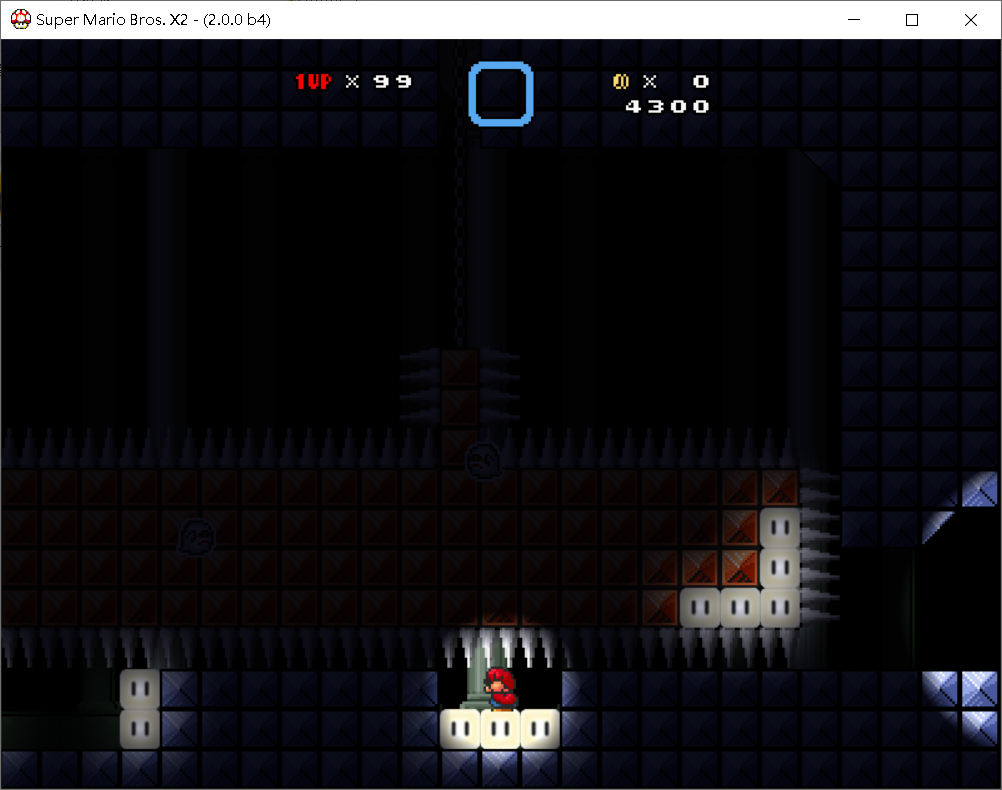Click the faint Boo ghost in left bricks

click(197, 536)
